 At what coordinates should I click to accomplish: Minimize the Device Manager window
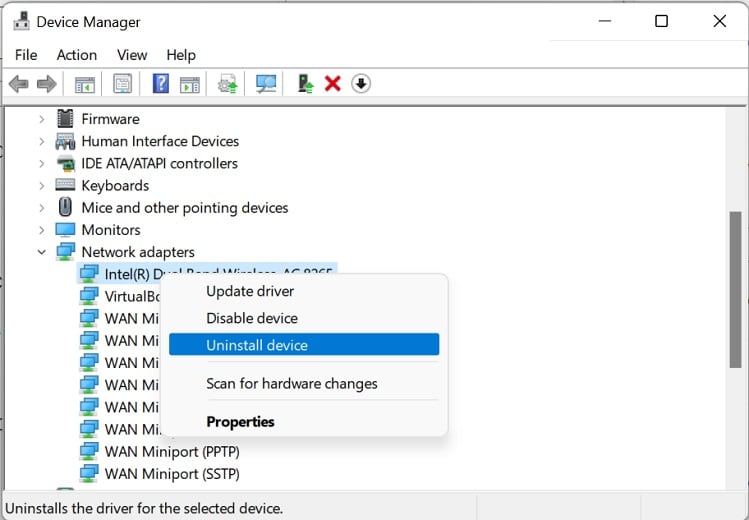[x=605, y=21]
